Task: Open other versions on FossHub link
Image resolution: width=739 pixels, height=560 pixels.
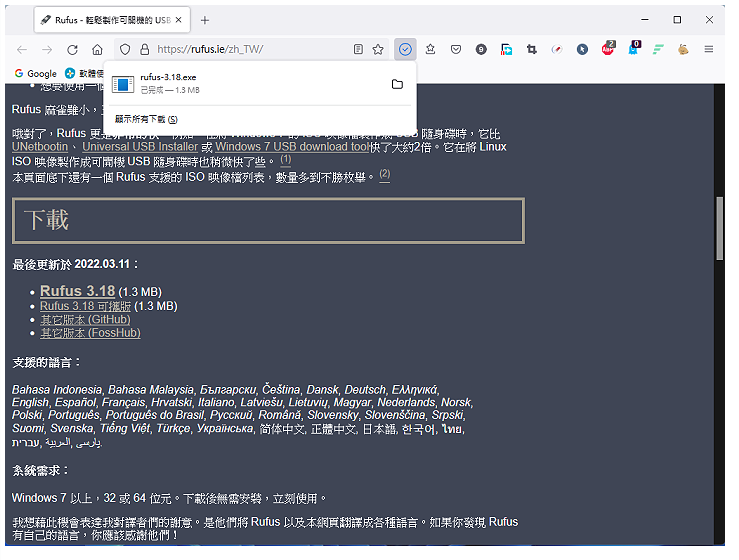Action: pos(90,333)
